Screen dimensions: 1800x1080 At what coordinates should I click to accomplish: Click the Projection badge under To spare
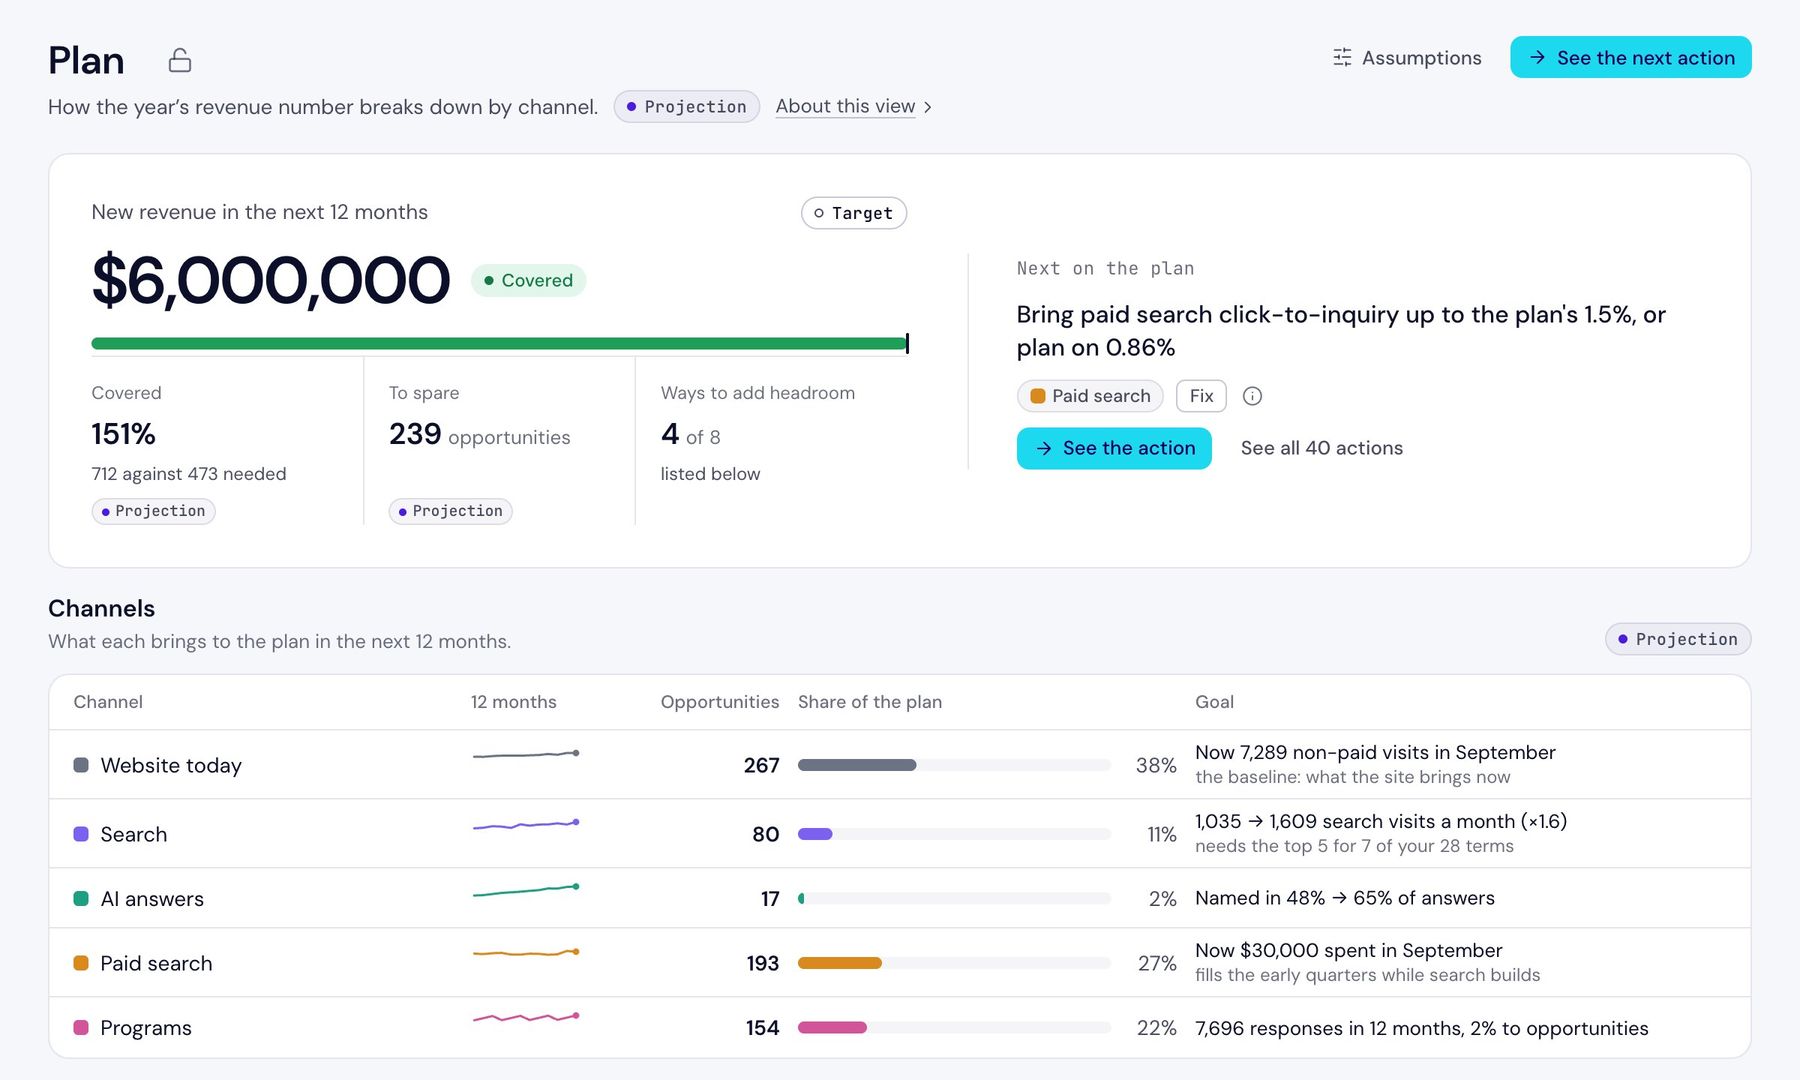(450, 511)
